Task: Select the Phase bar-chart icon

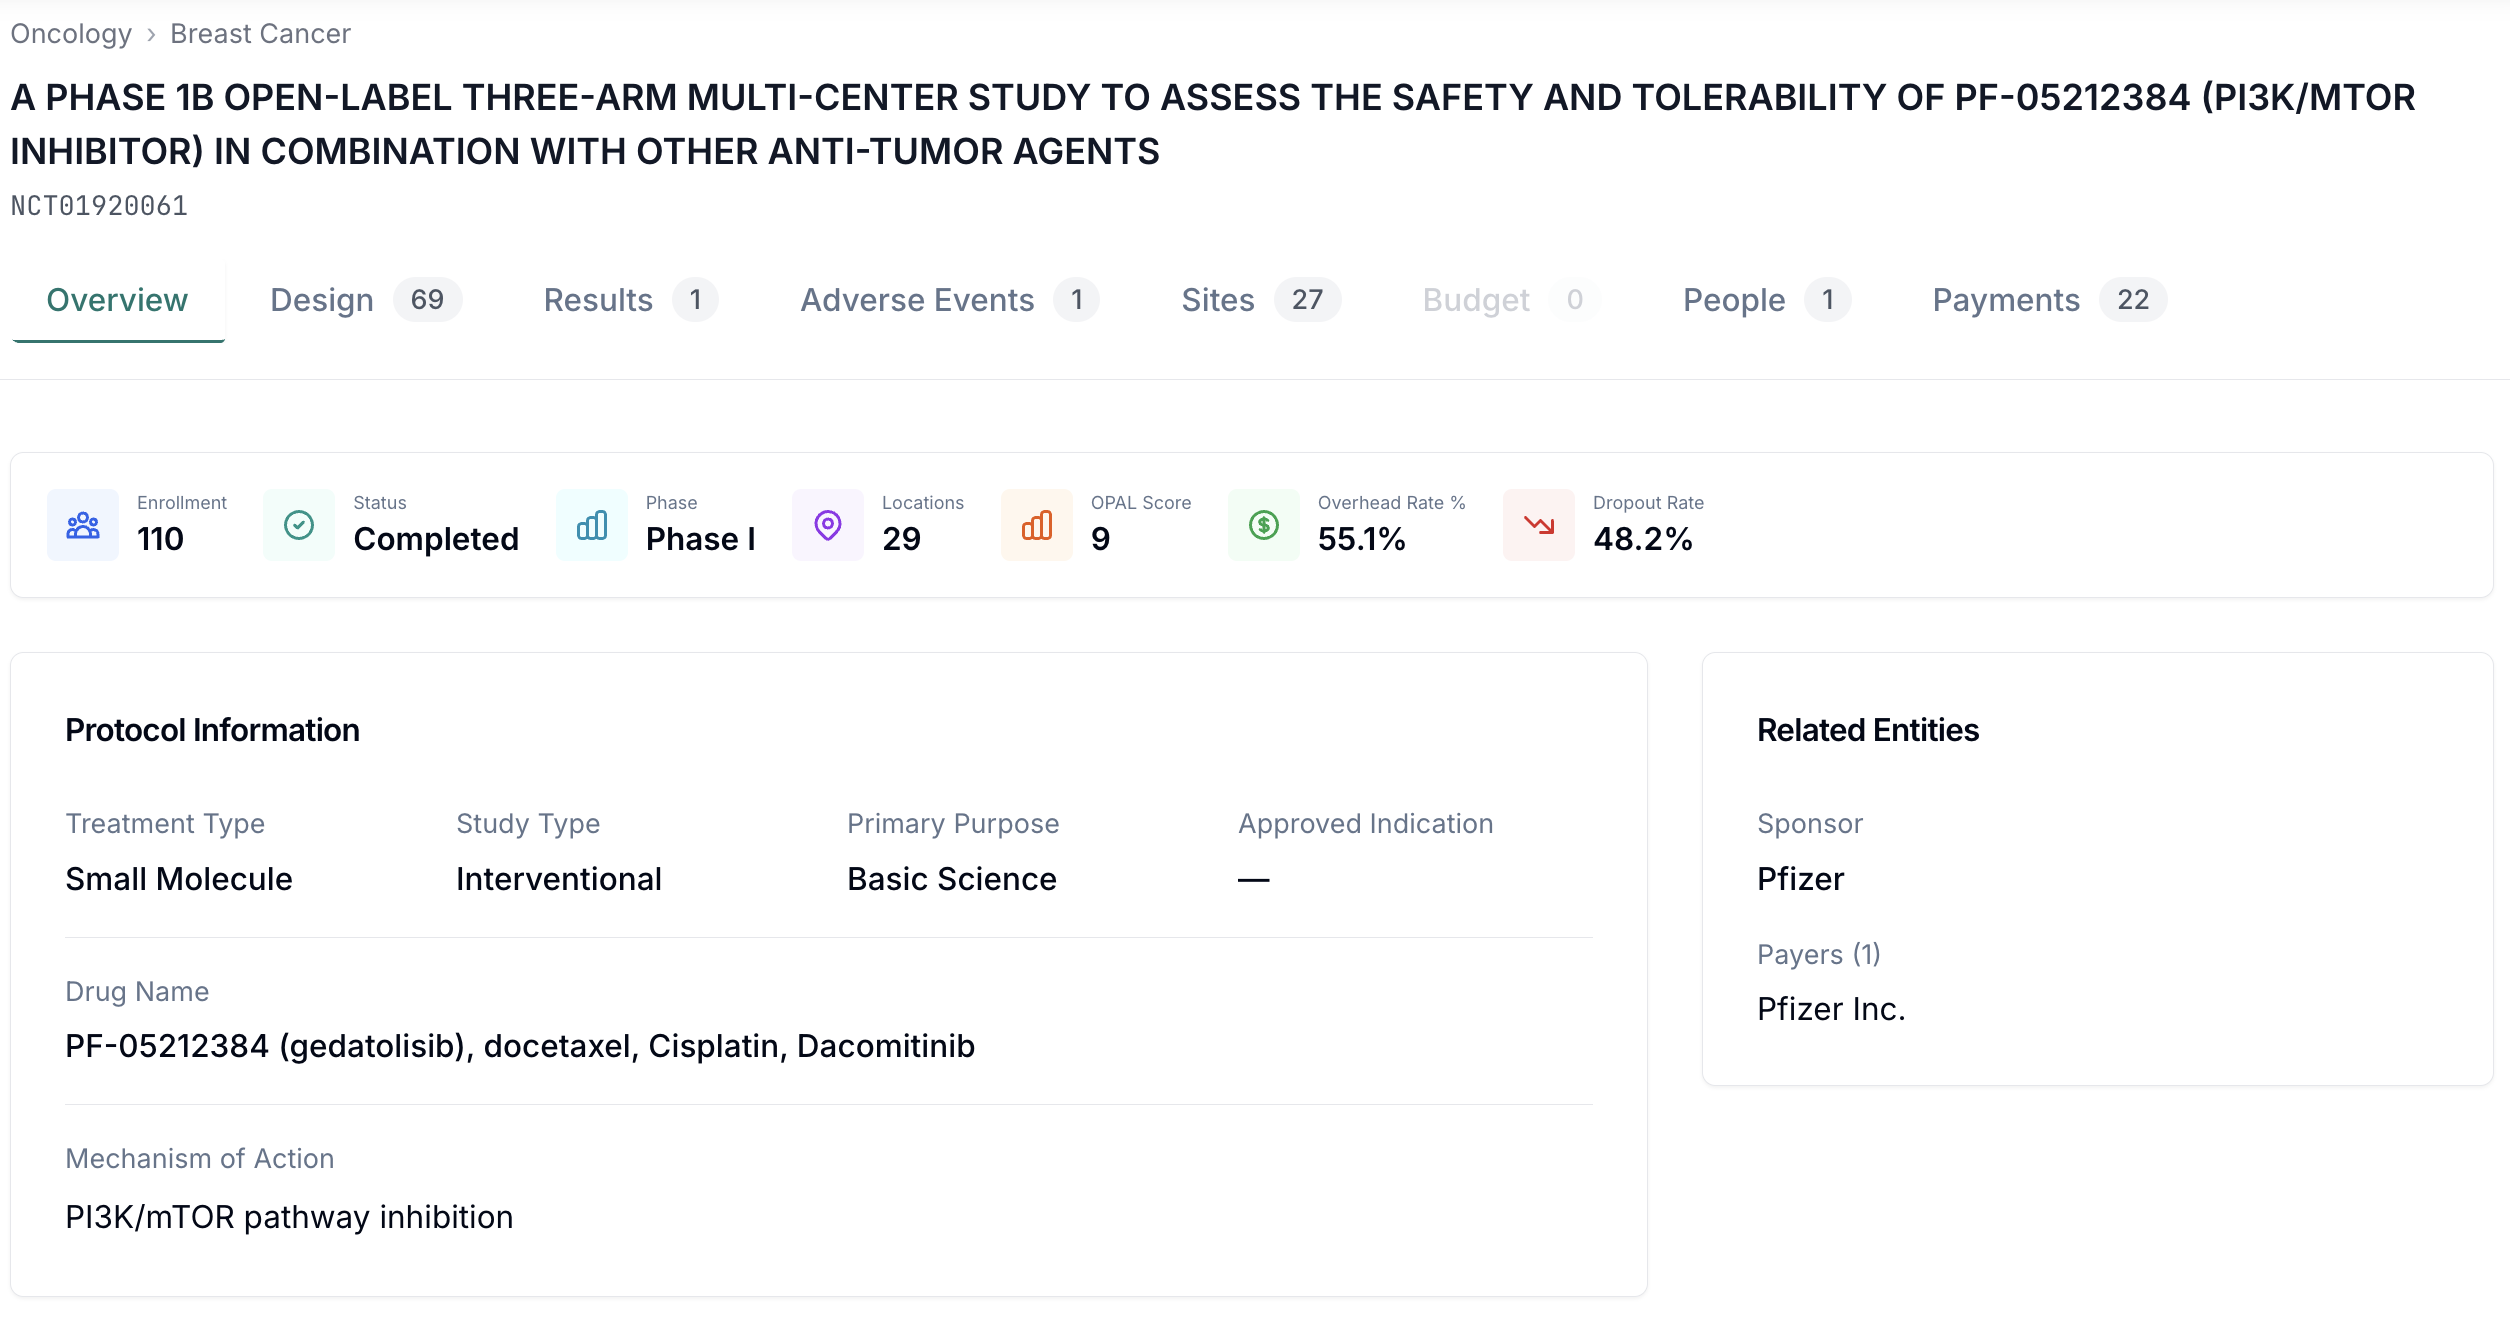Action: tap(591, 524)
